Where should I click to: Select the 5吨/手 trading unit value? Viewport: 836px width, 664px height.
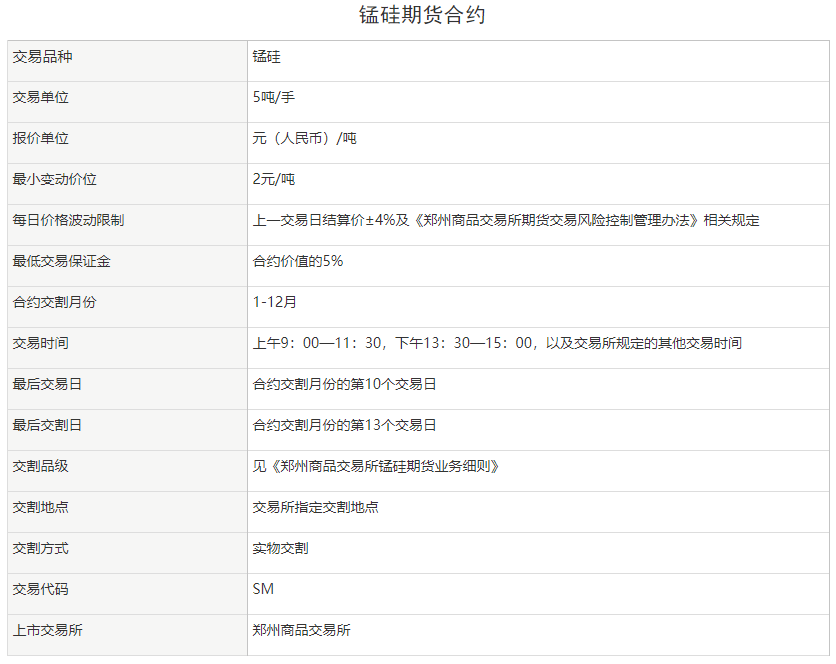click(274, 98)
